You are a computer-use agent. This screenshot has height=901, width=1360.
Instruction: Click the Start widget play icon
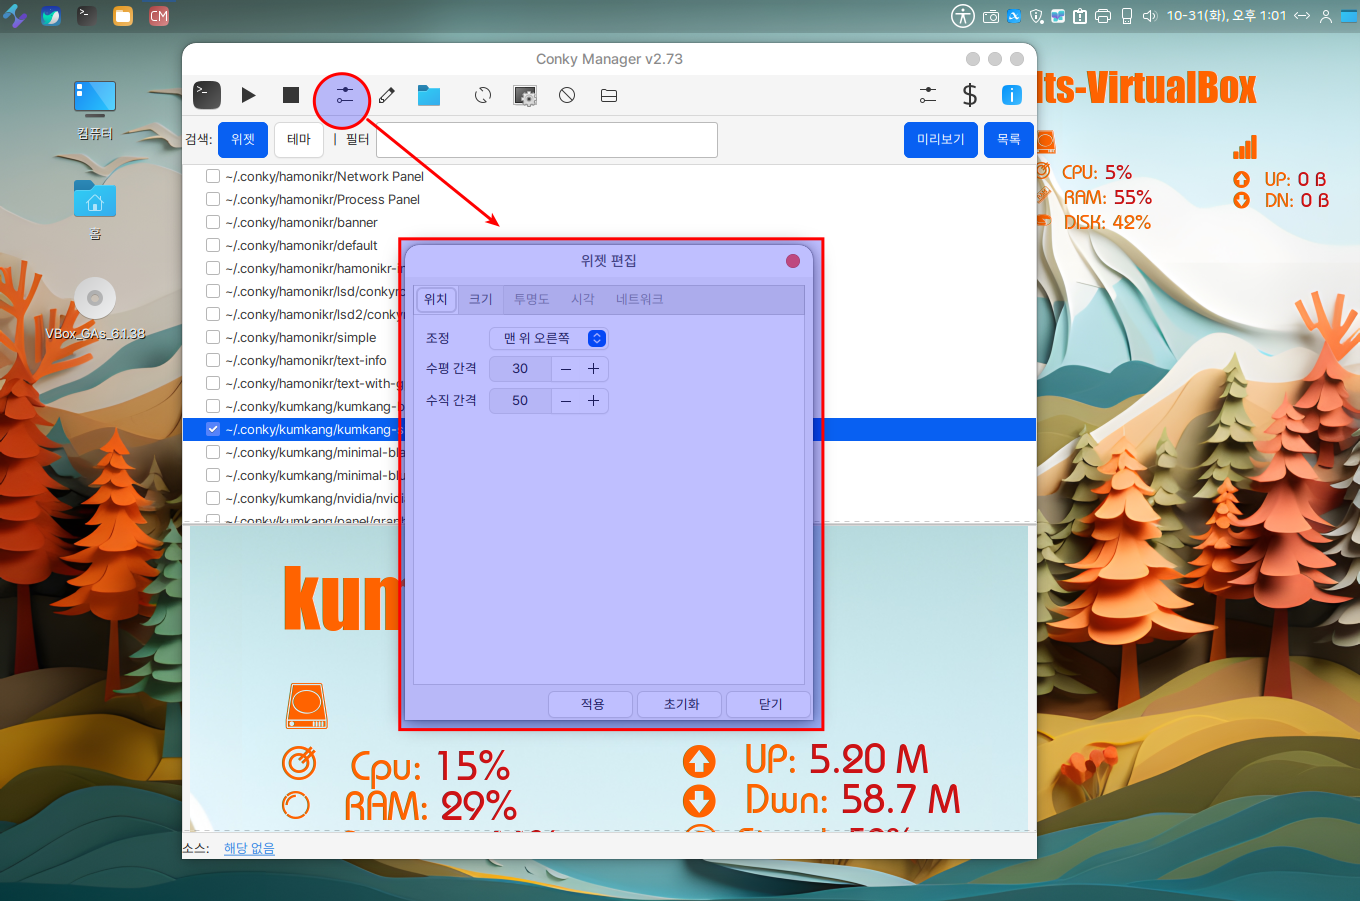click(x=248, y=95)
